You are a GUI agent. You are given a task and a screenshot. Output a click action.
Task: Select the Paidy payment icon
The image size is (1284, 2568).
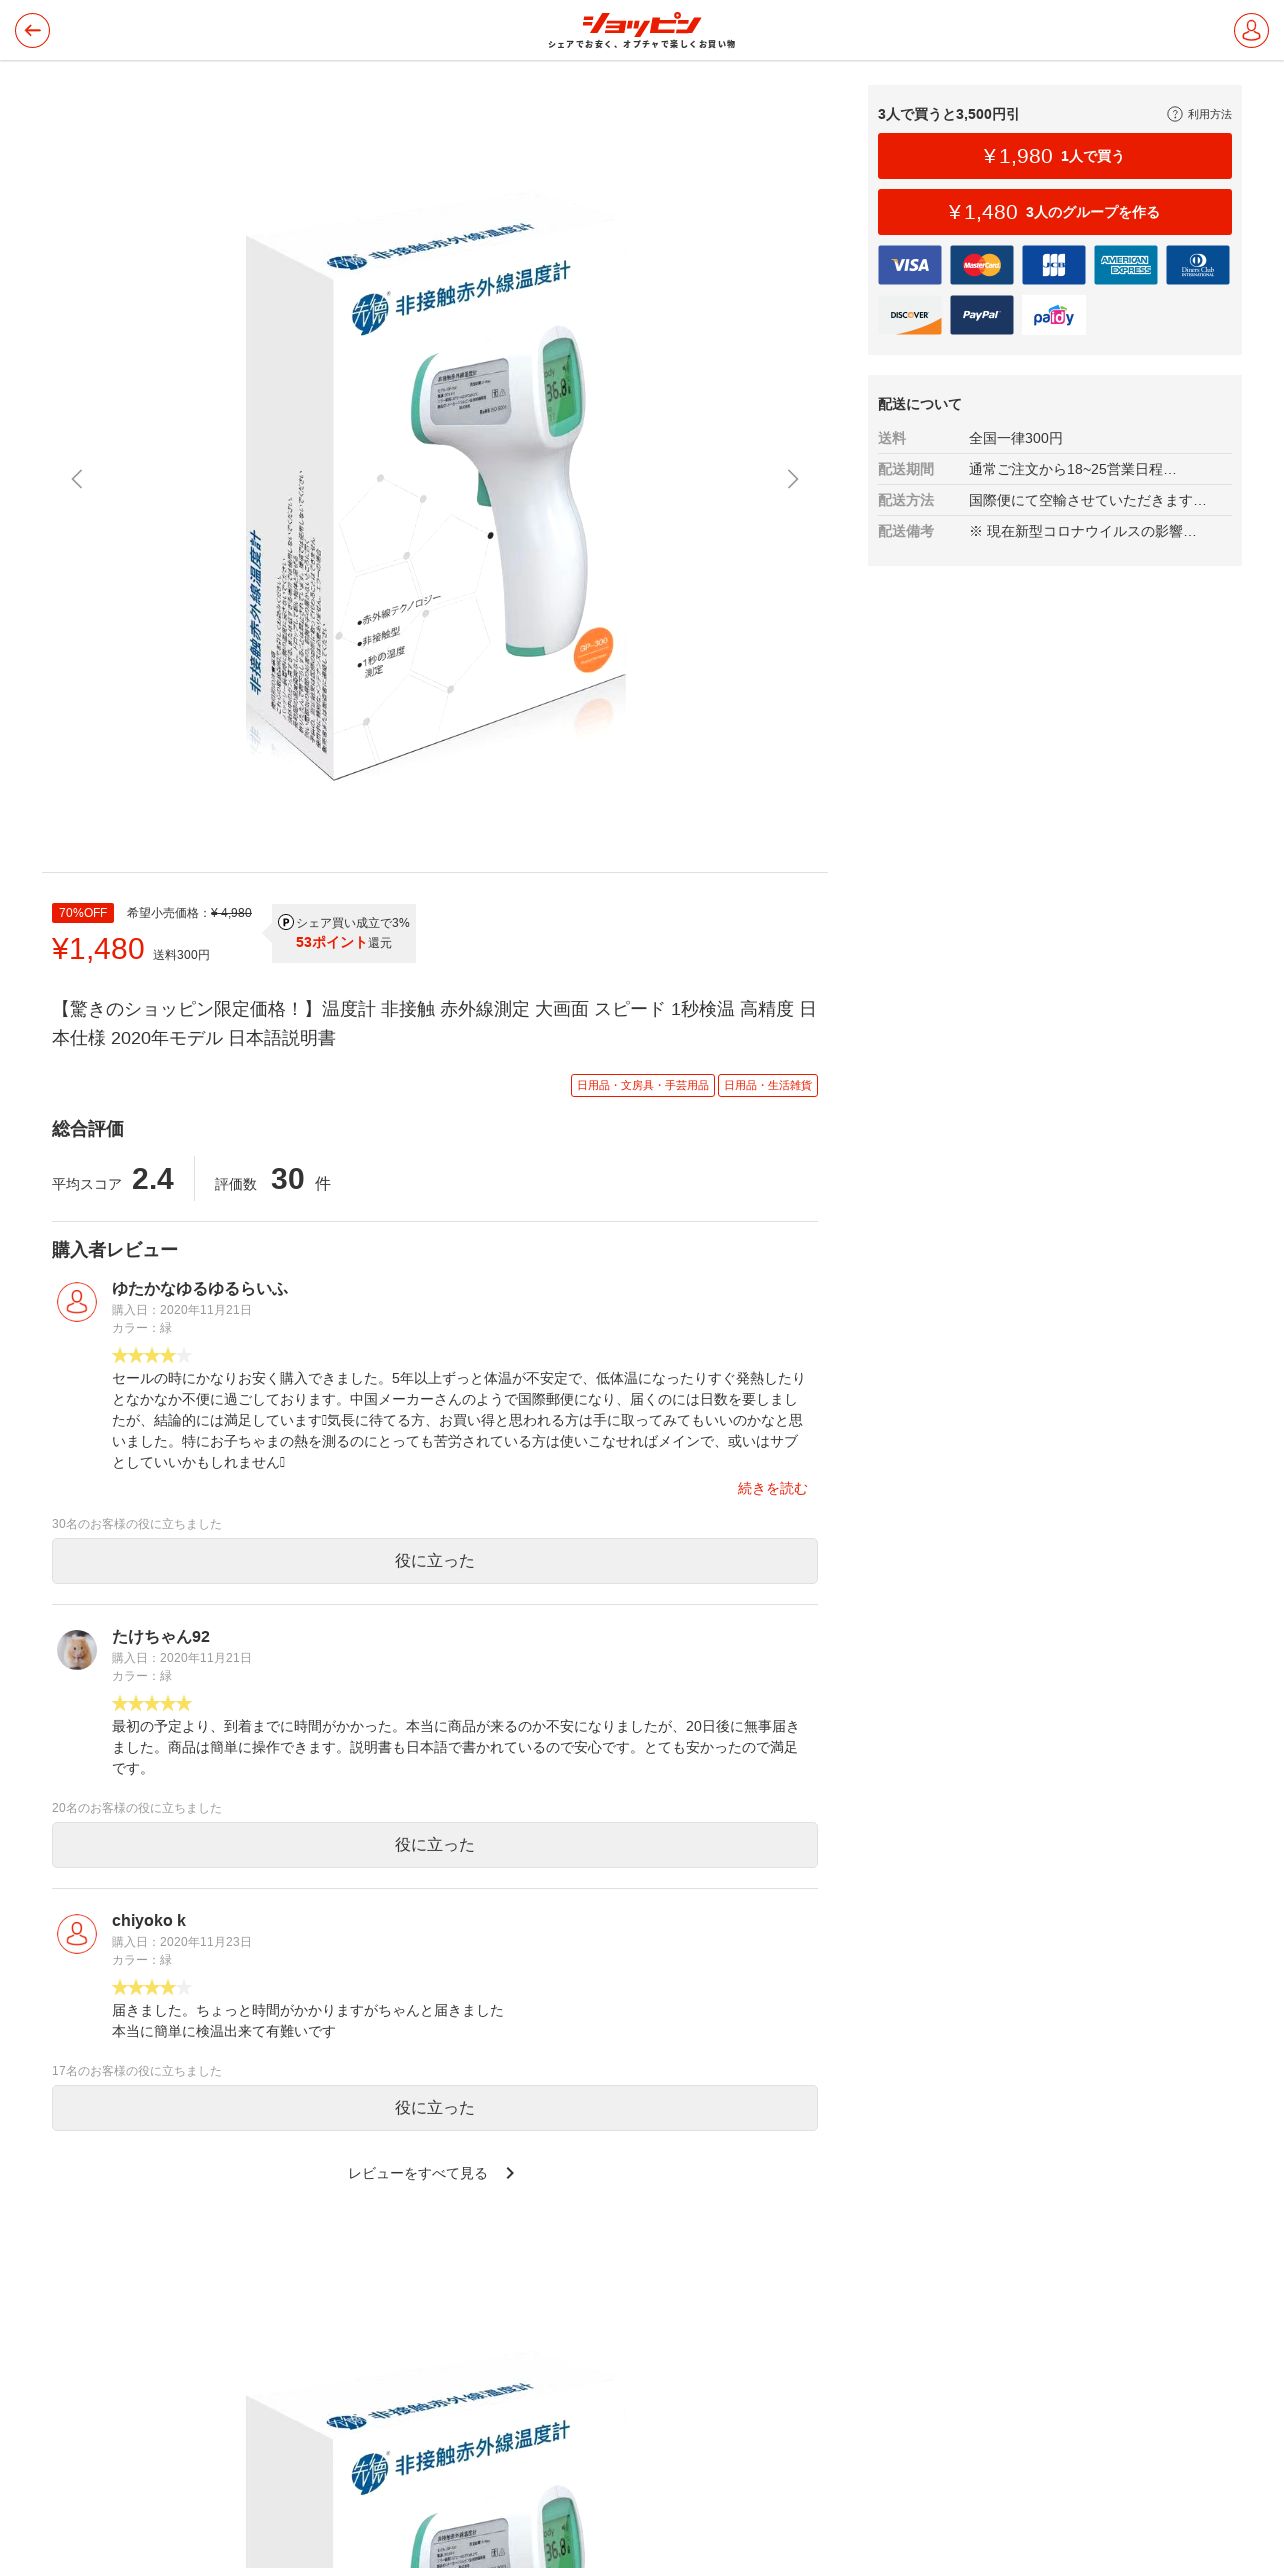tap(1054, 315)
